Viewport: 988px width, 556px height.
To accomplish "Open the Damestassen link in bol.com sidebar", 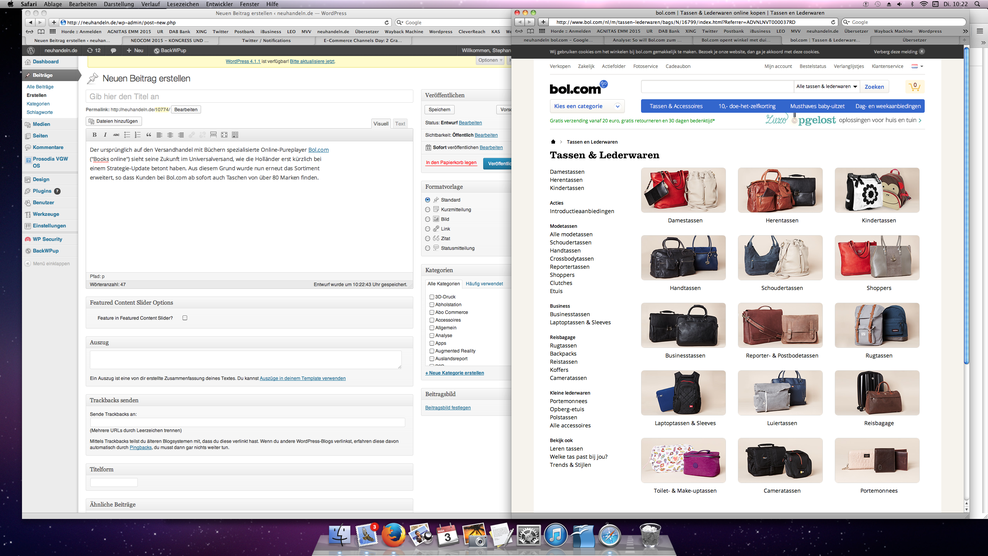I will click(x=566, y=171).
